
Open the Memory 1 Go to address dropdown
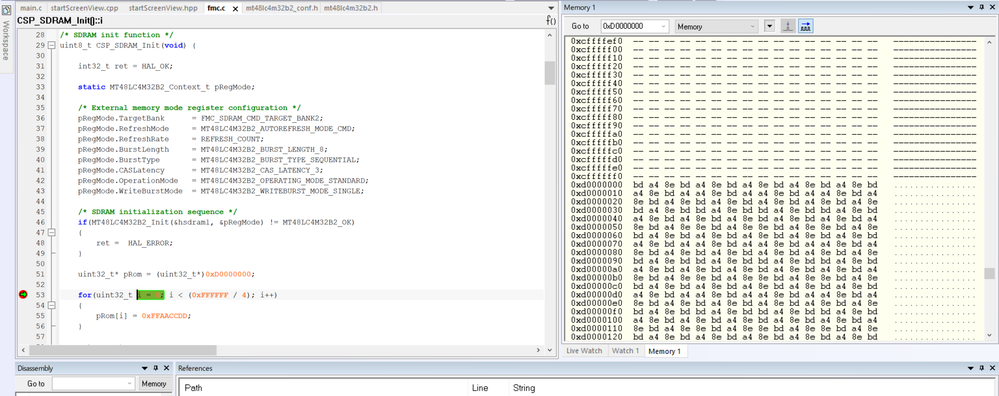coord(663,26)
